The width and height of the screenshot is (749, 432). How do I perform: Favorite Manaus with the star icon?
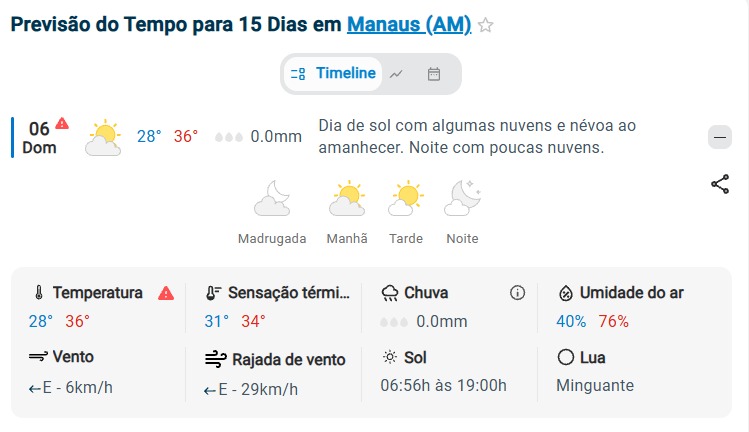coord(485,25)
